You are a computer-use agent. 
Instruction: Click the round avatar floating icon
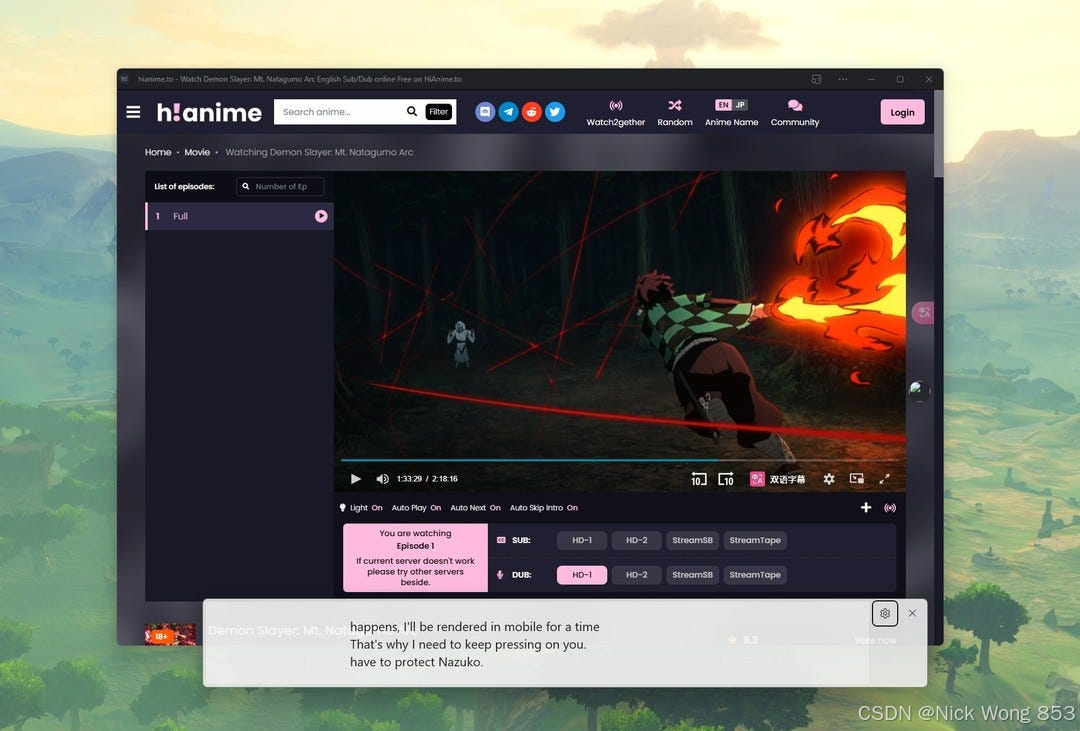(x=919, y=391)
